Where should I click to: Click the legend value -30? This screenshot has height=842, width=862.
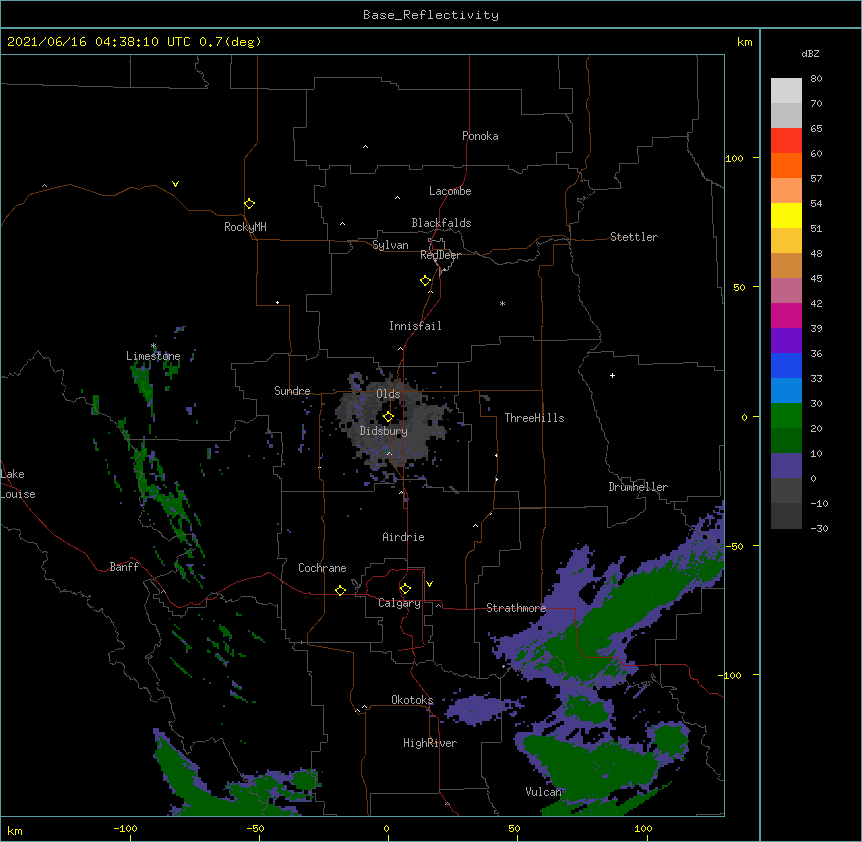(x=819, y=529)
